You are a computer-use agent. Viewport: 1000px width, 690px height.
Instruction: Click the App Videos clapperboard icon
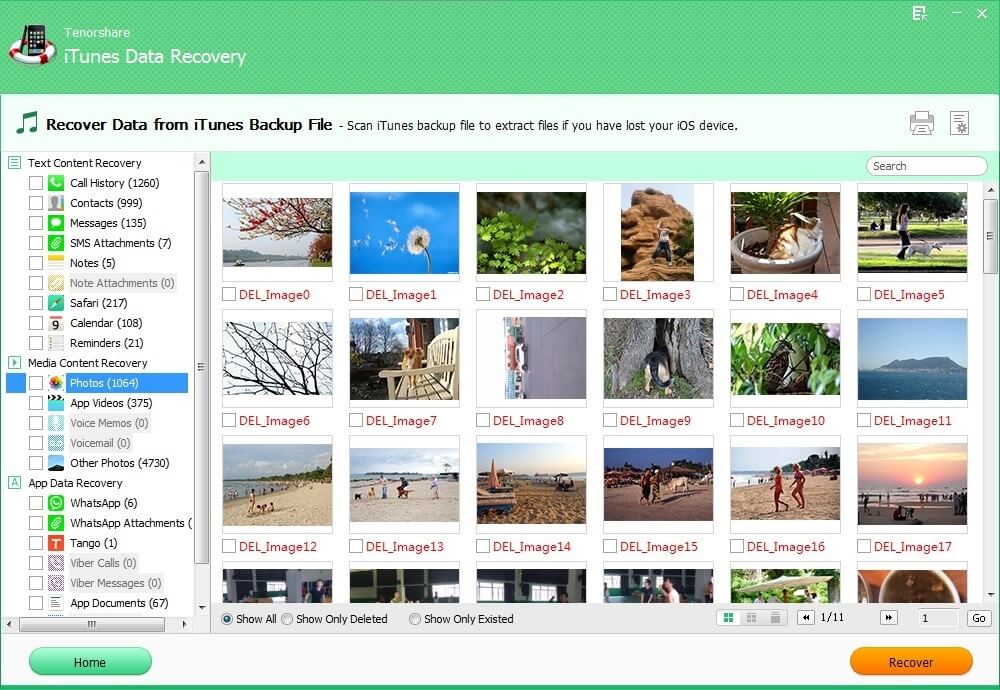click(x=56, y=402)
